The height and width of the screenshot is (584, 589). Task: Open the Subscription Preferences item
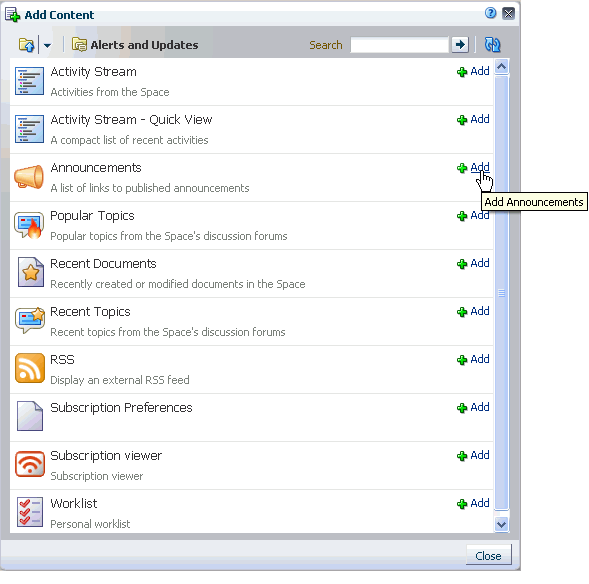pyautogui.click(x=121, y=408)
